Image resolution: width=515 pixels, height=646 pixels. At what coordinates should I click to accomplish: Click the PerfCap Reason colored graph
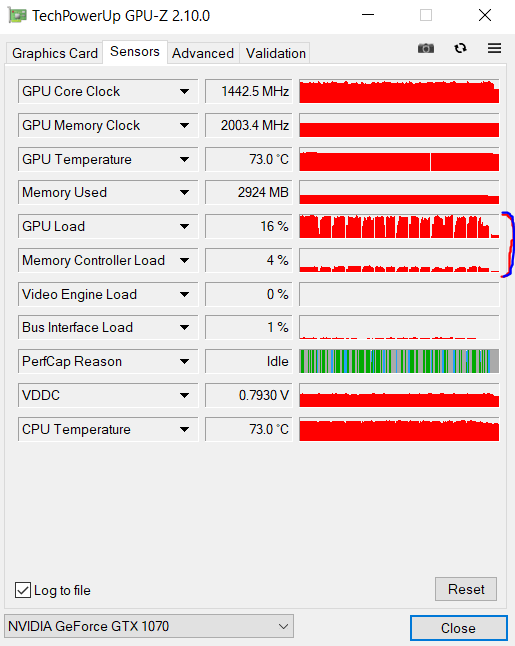399,361
